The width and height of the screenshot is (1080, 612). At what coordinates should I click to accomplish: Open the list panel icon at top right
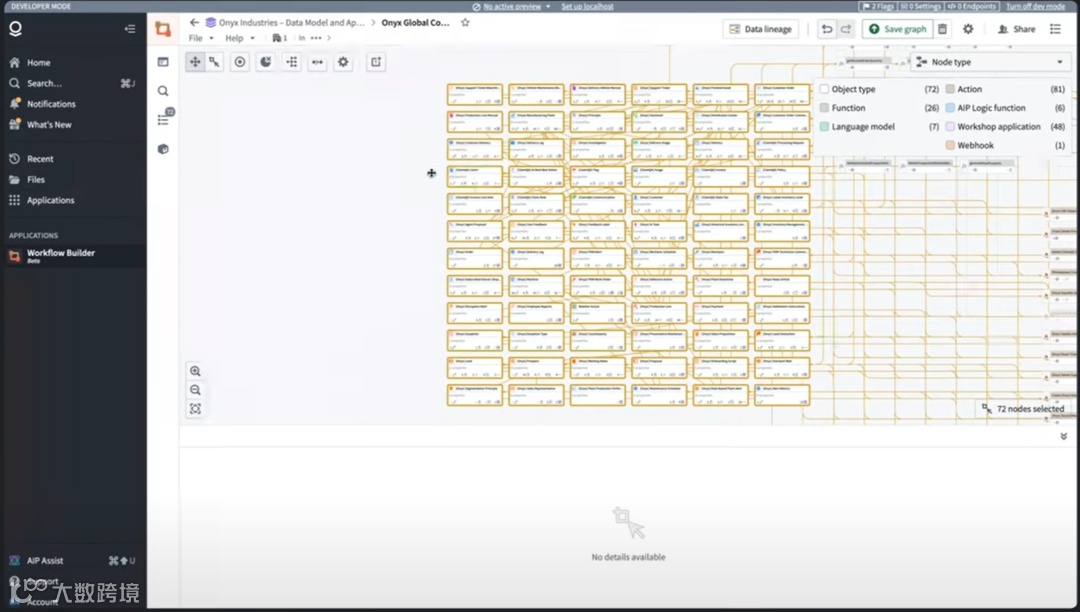pyautogui.click(x=1055, y=29)
